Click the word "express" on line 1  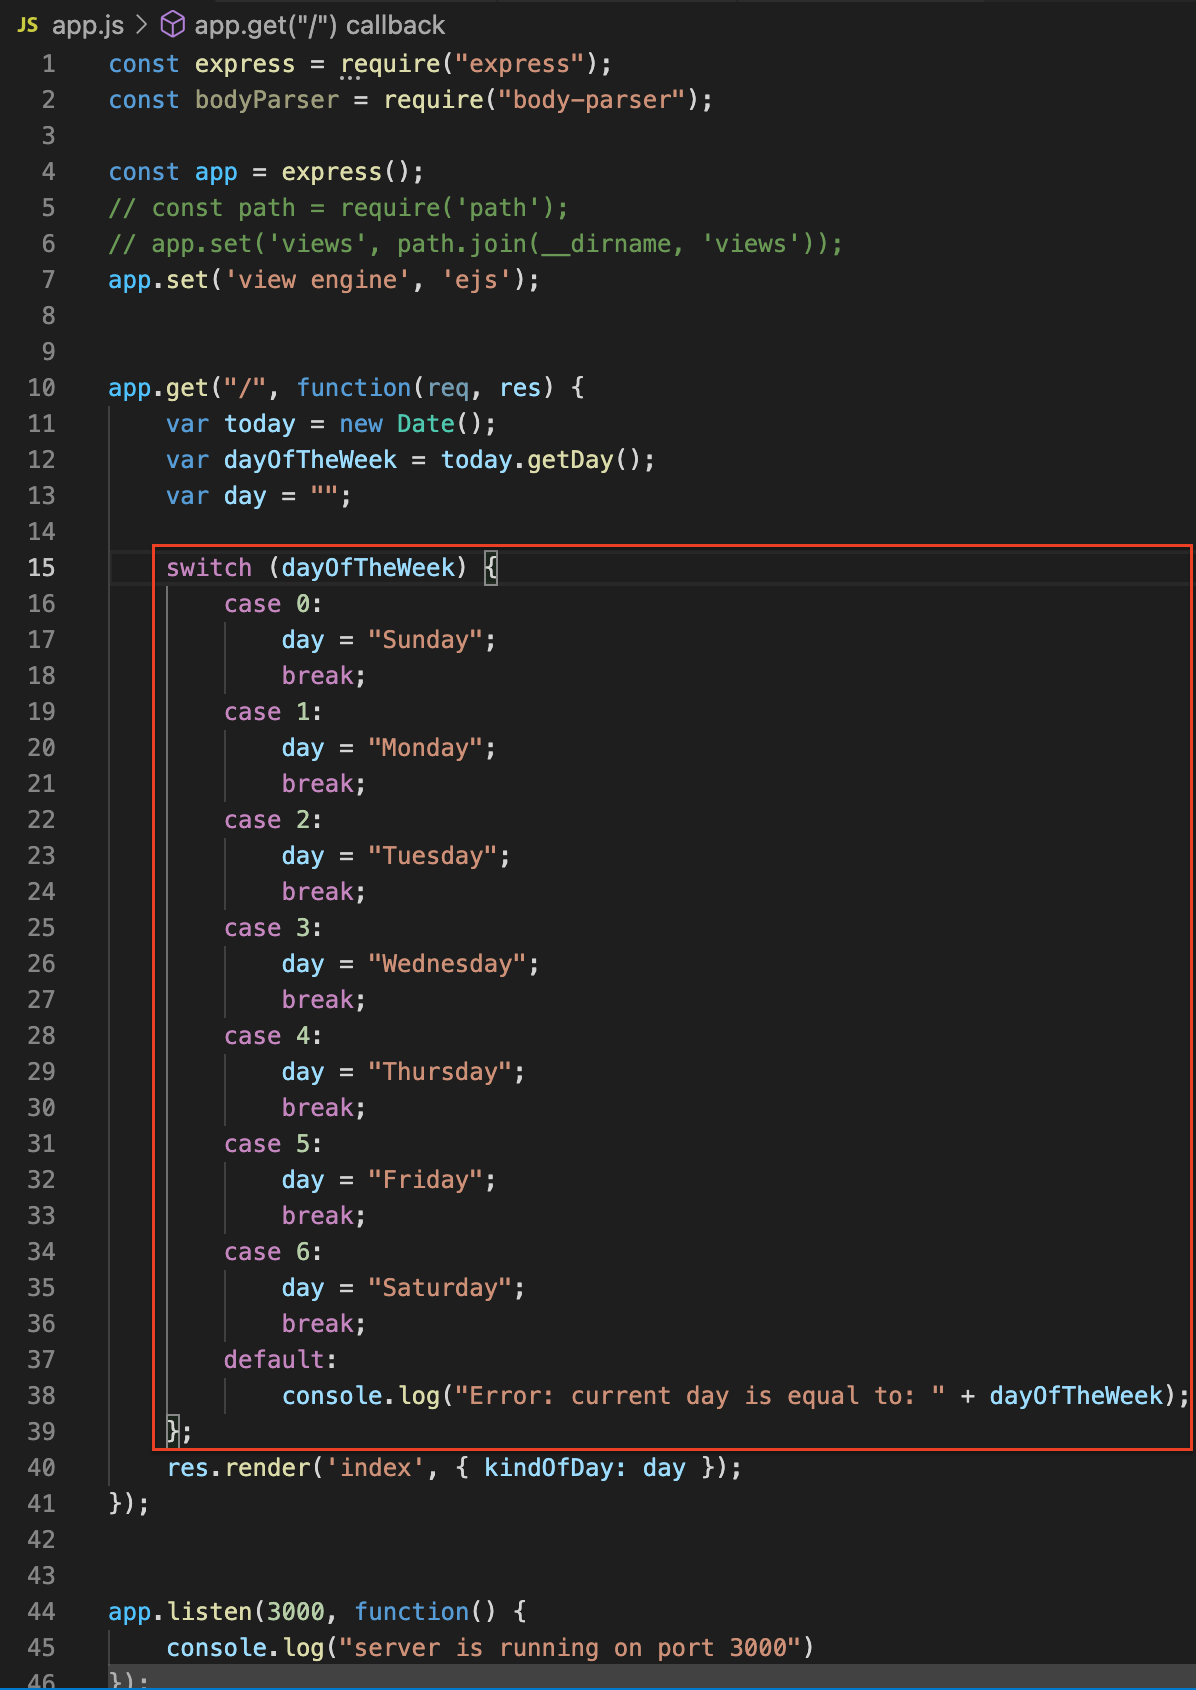tap(245, 64)
